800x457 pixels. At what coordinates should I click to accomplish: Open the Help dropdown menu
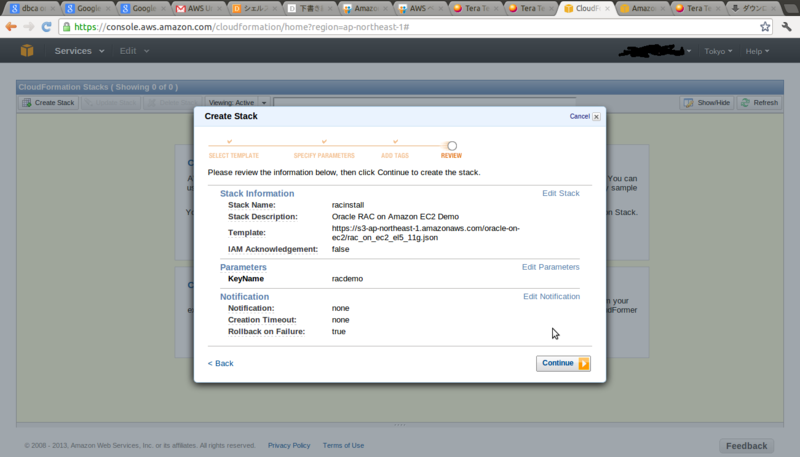pos(757,51)
